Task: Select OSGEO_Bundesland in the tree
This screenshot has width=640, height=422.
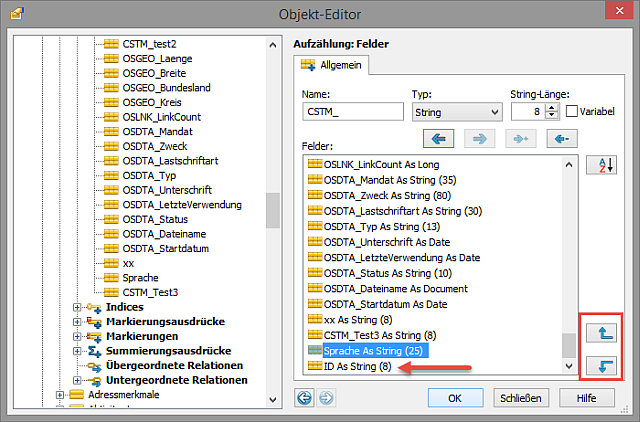Action: tap(167, 88)
